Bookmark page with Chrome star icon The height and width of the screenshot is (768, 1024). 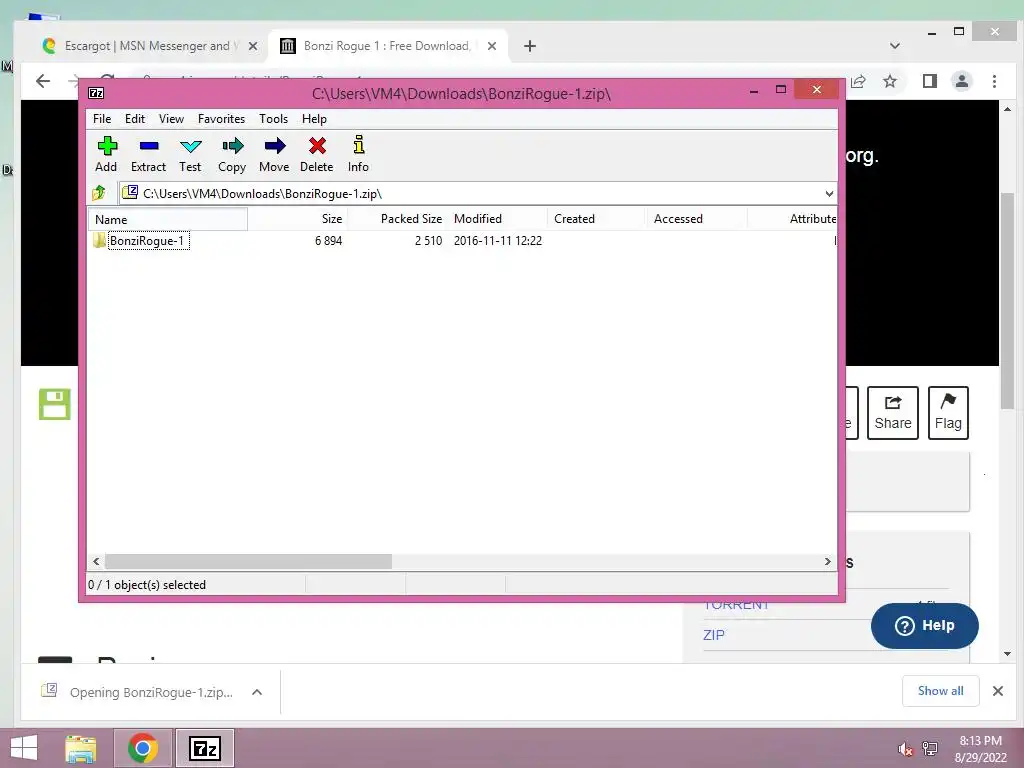[889, 82]
